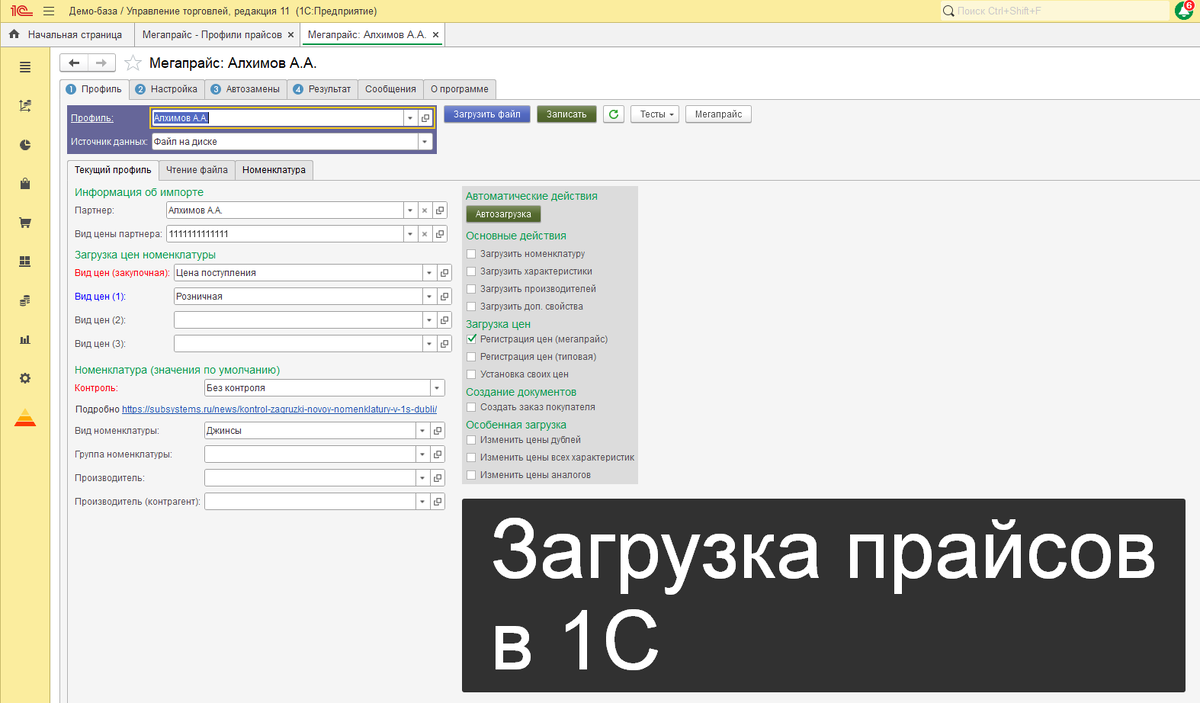This screenshot has width=1200, height=703.
Task: Expand the Контроль dropdown arrow
Action: click(438, 388)
